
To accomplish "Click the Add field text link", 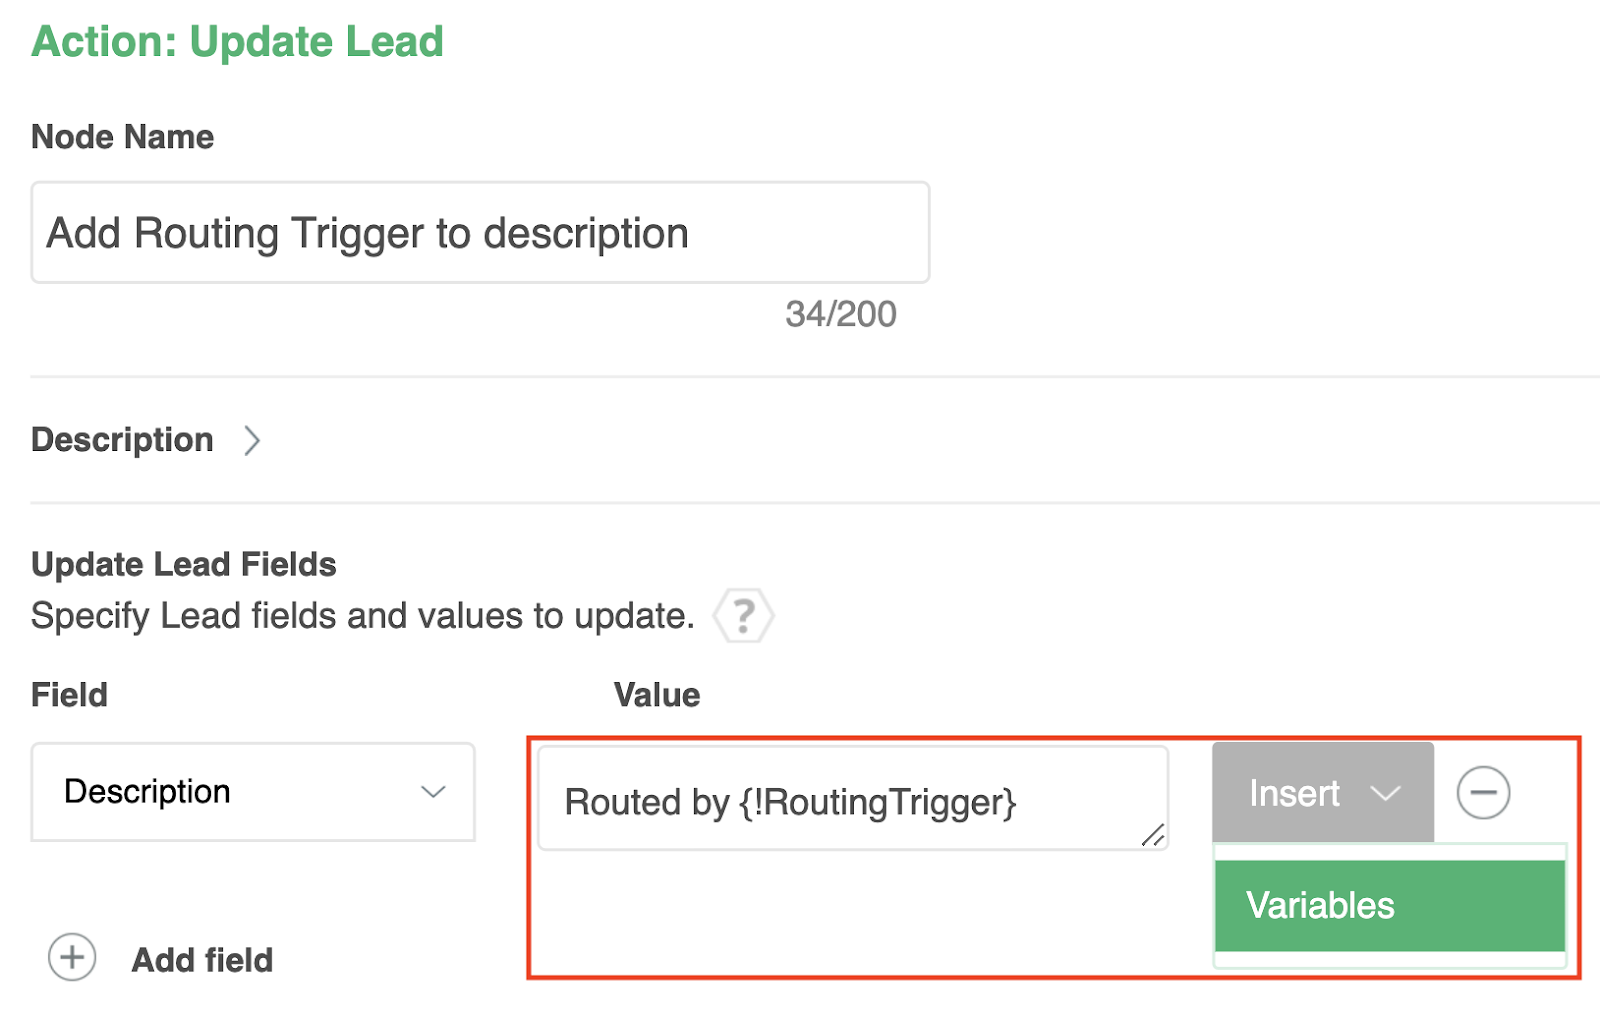I will (x=202, y=960).
